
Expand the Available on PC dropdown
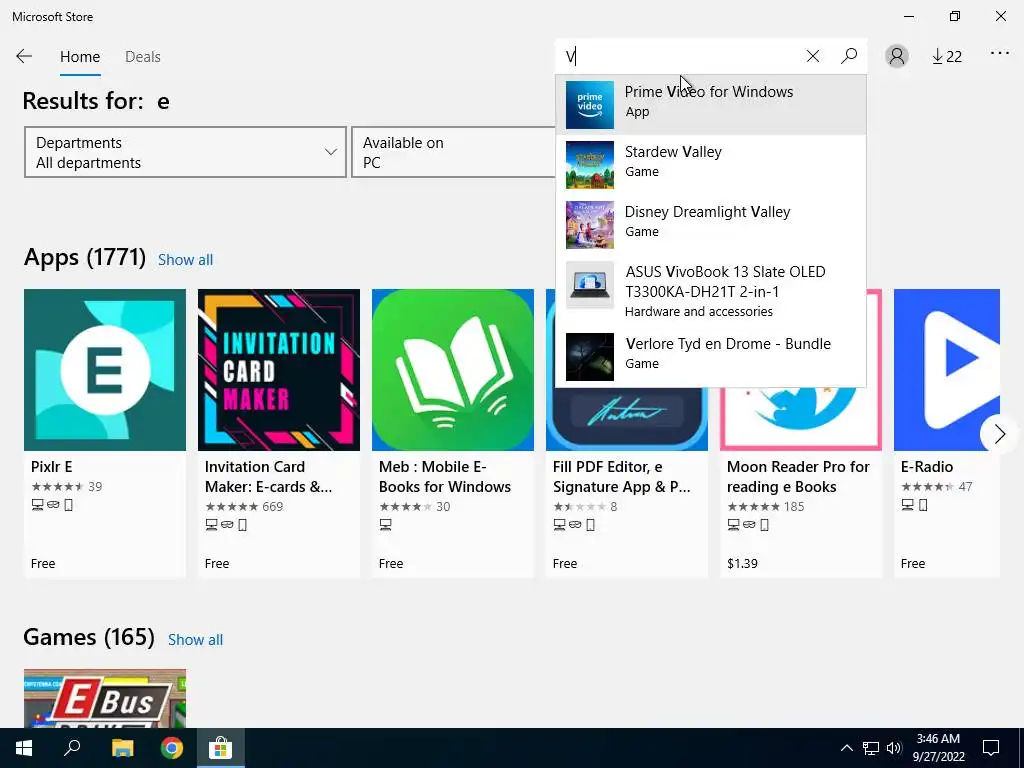coord(453,152)
